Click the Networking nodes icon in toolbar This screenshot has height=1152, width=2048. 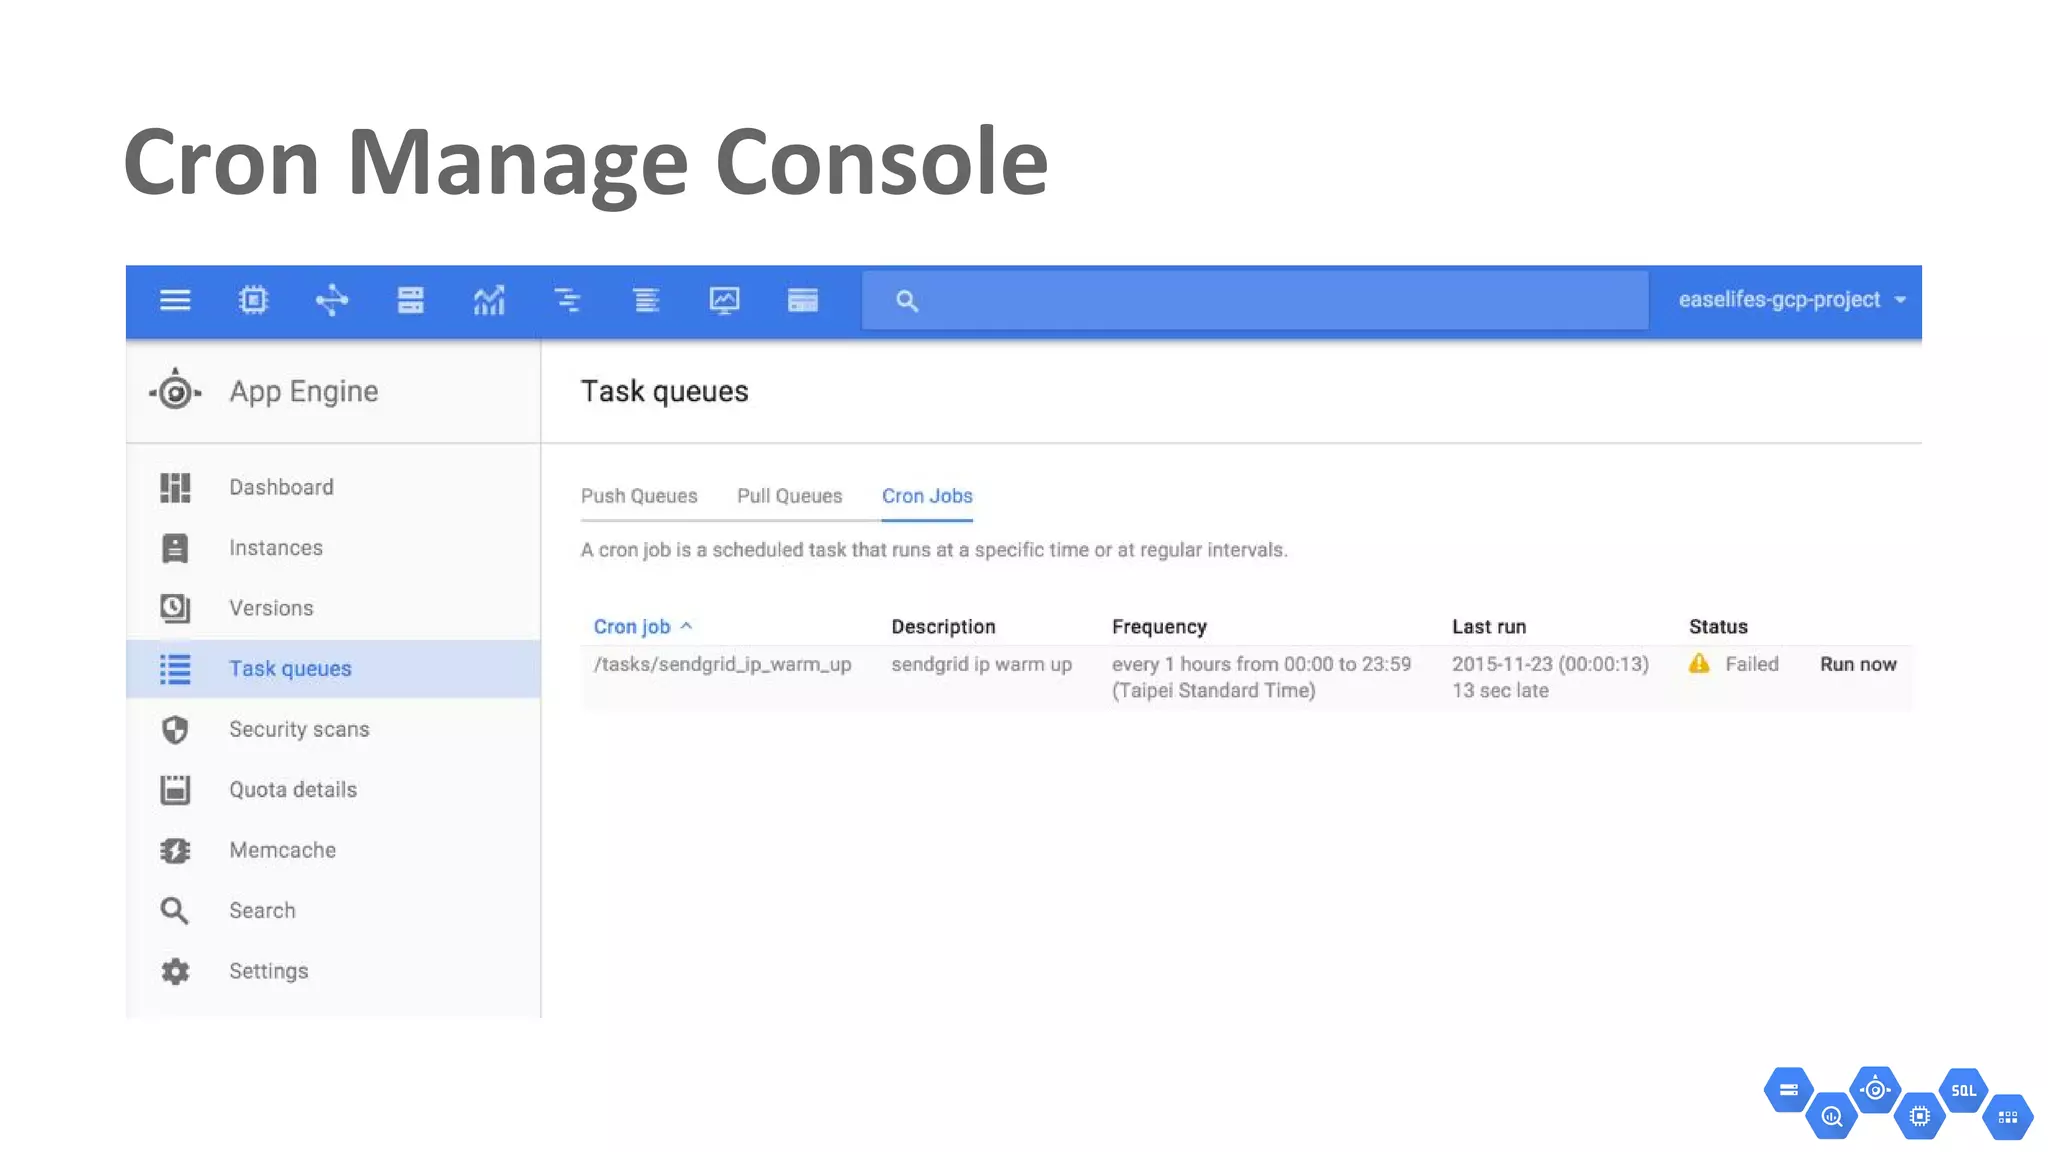(x=331, y=300)
